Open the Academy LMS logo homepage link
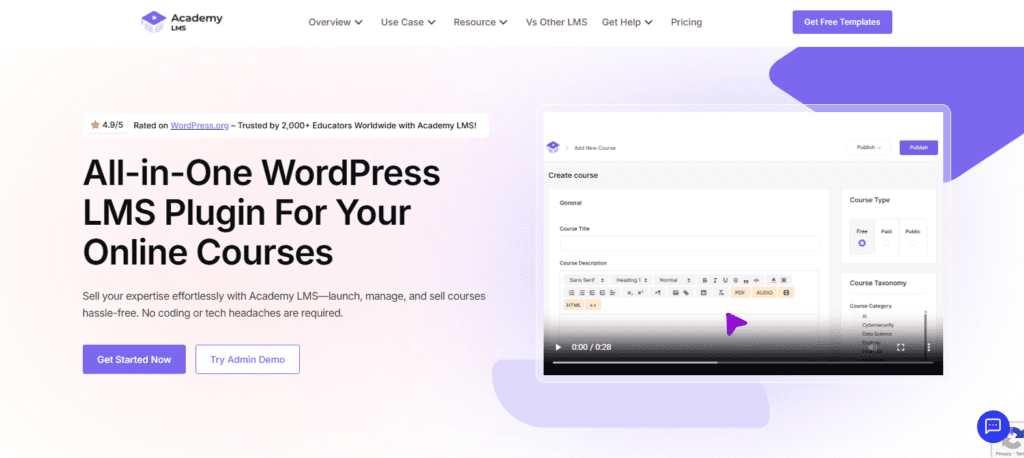 (x=182, y=22)
